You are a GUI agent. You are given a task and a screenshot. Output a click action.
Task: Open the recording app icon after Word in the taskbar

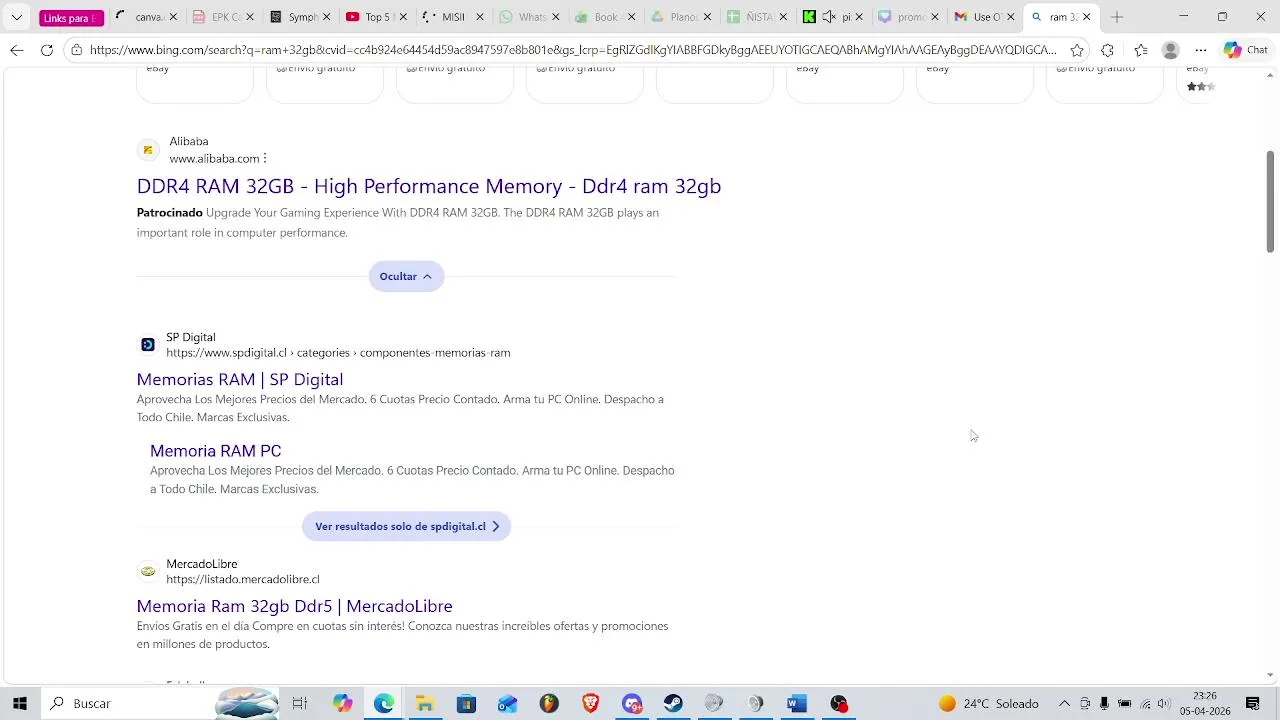(x=838, y=704)
